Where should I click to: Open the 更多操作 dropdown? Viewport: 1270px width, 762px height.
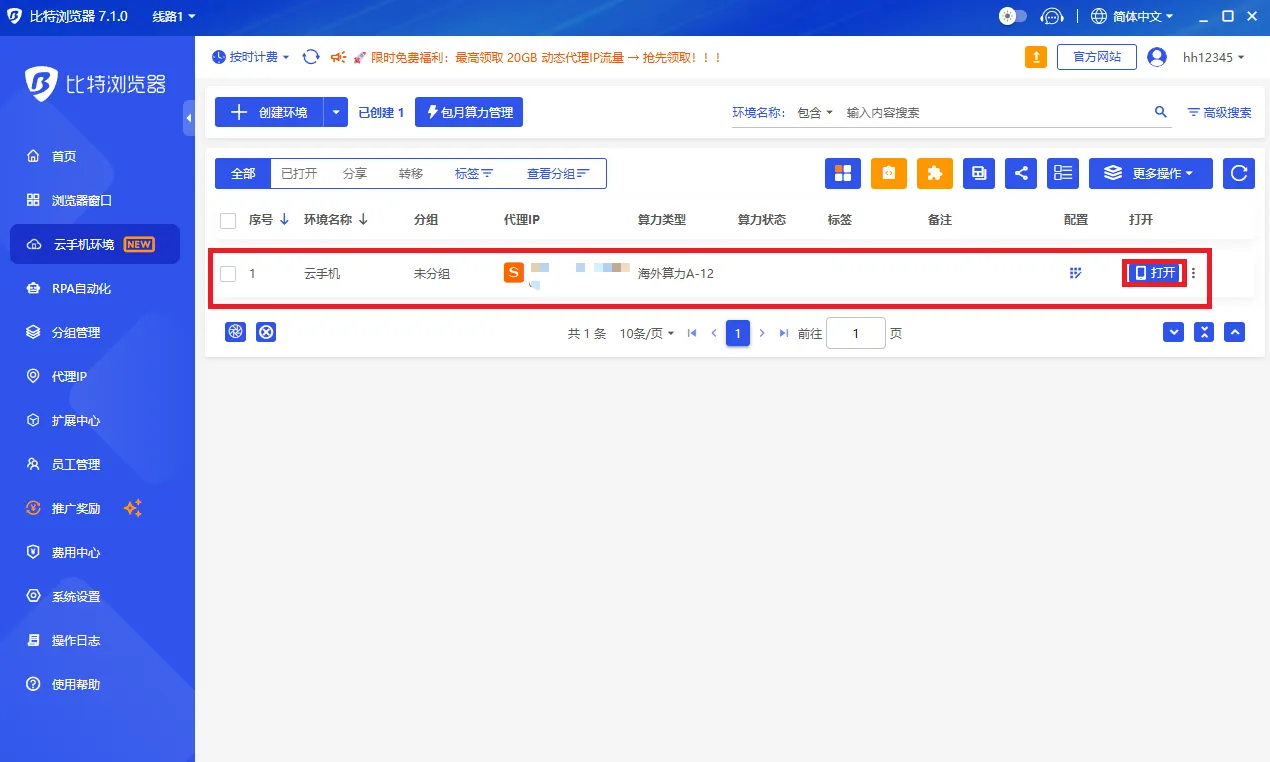click(x=1150, y=173)
